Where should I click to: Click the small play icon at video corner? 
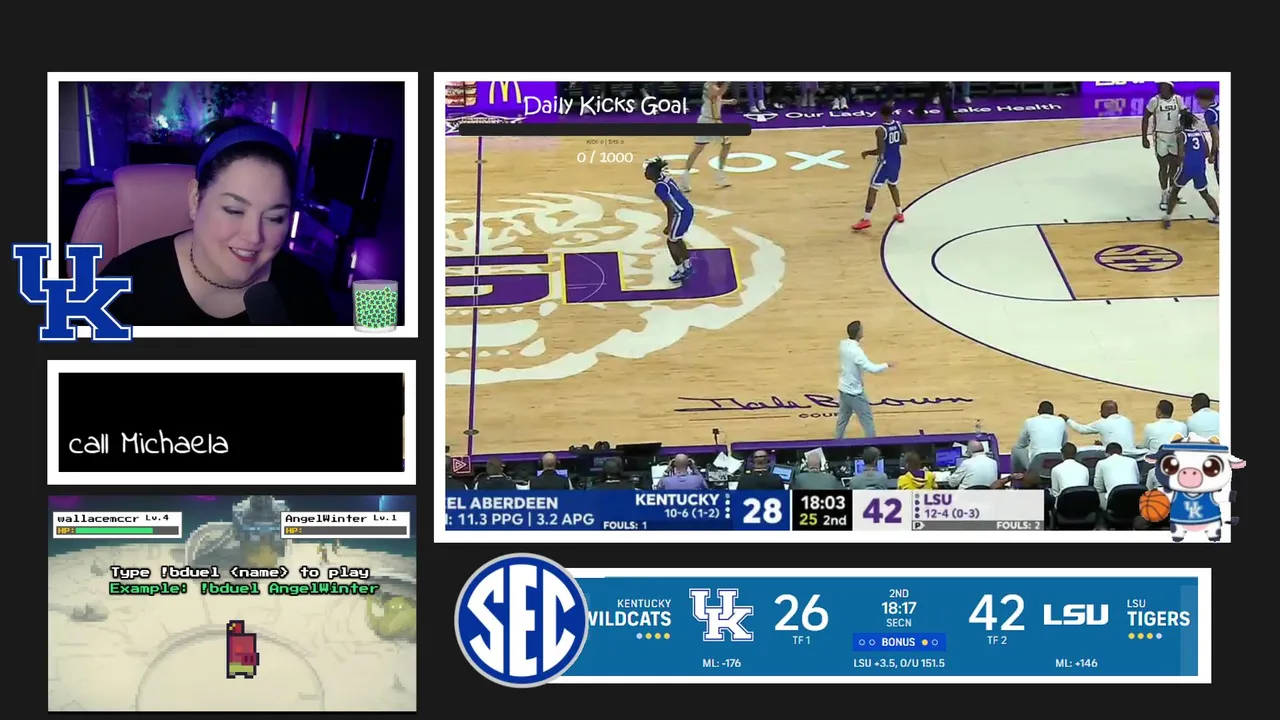[460, 464]
